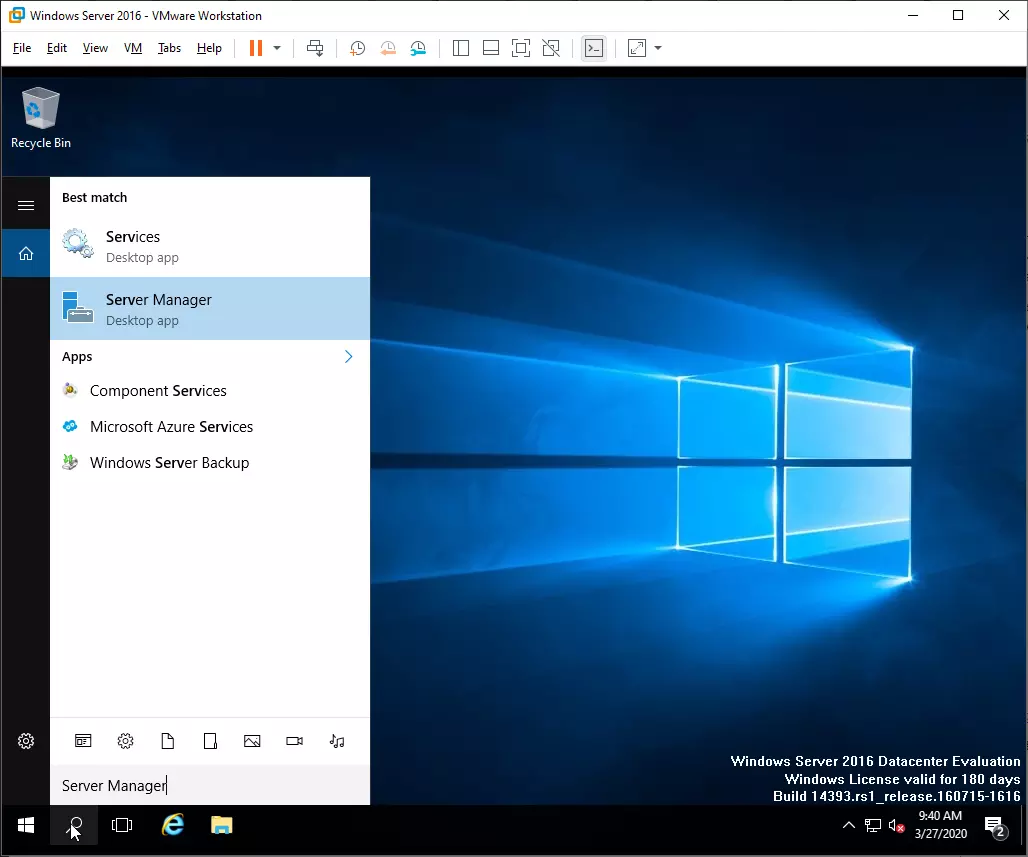Open the Services desktop app result
Image resolution: width=1028 pixels, height=857 pixels.
(210, 246)
